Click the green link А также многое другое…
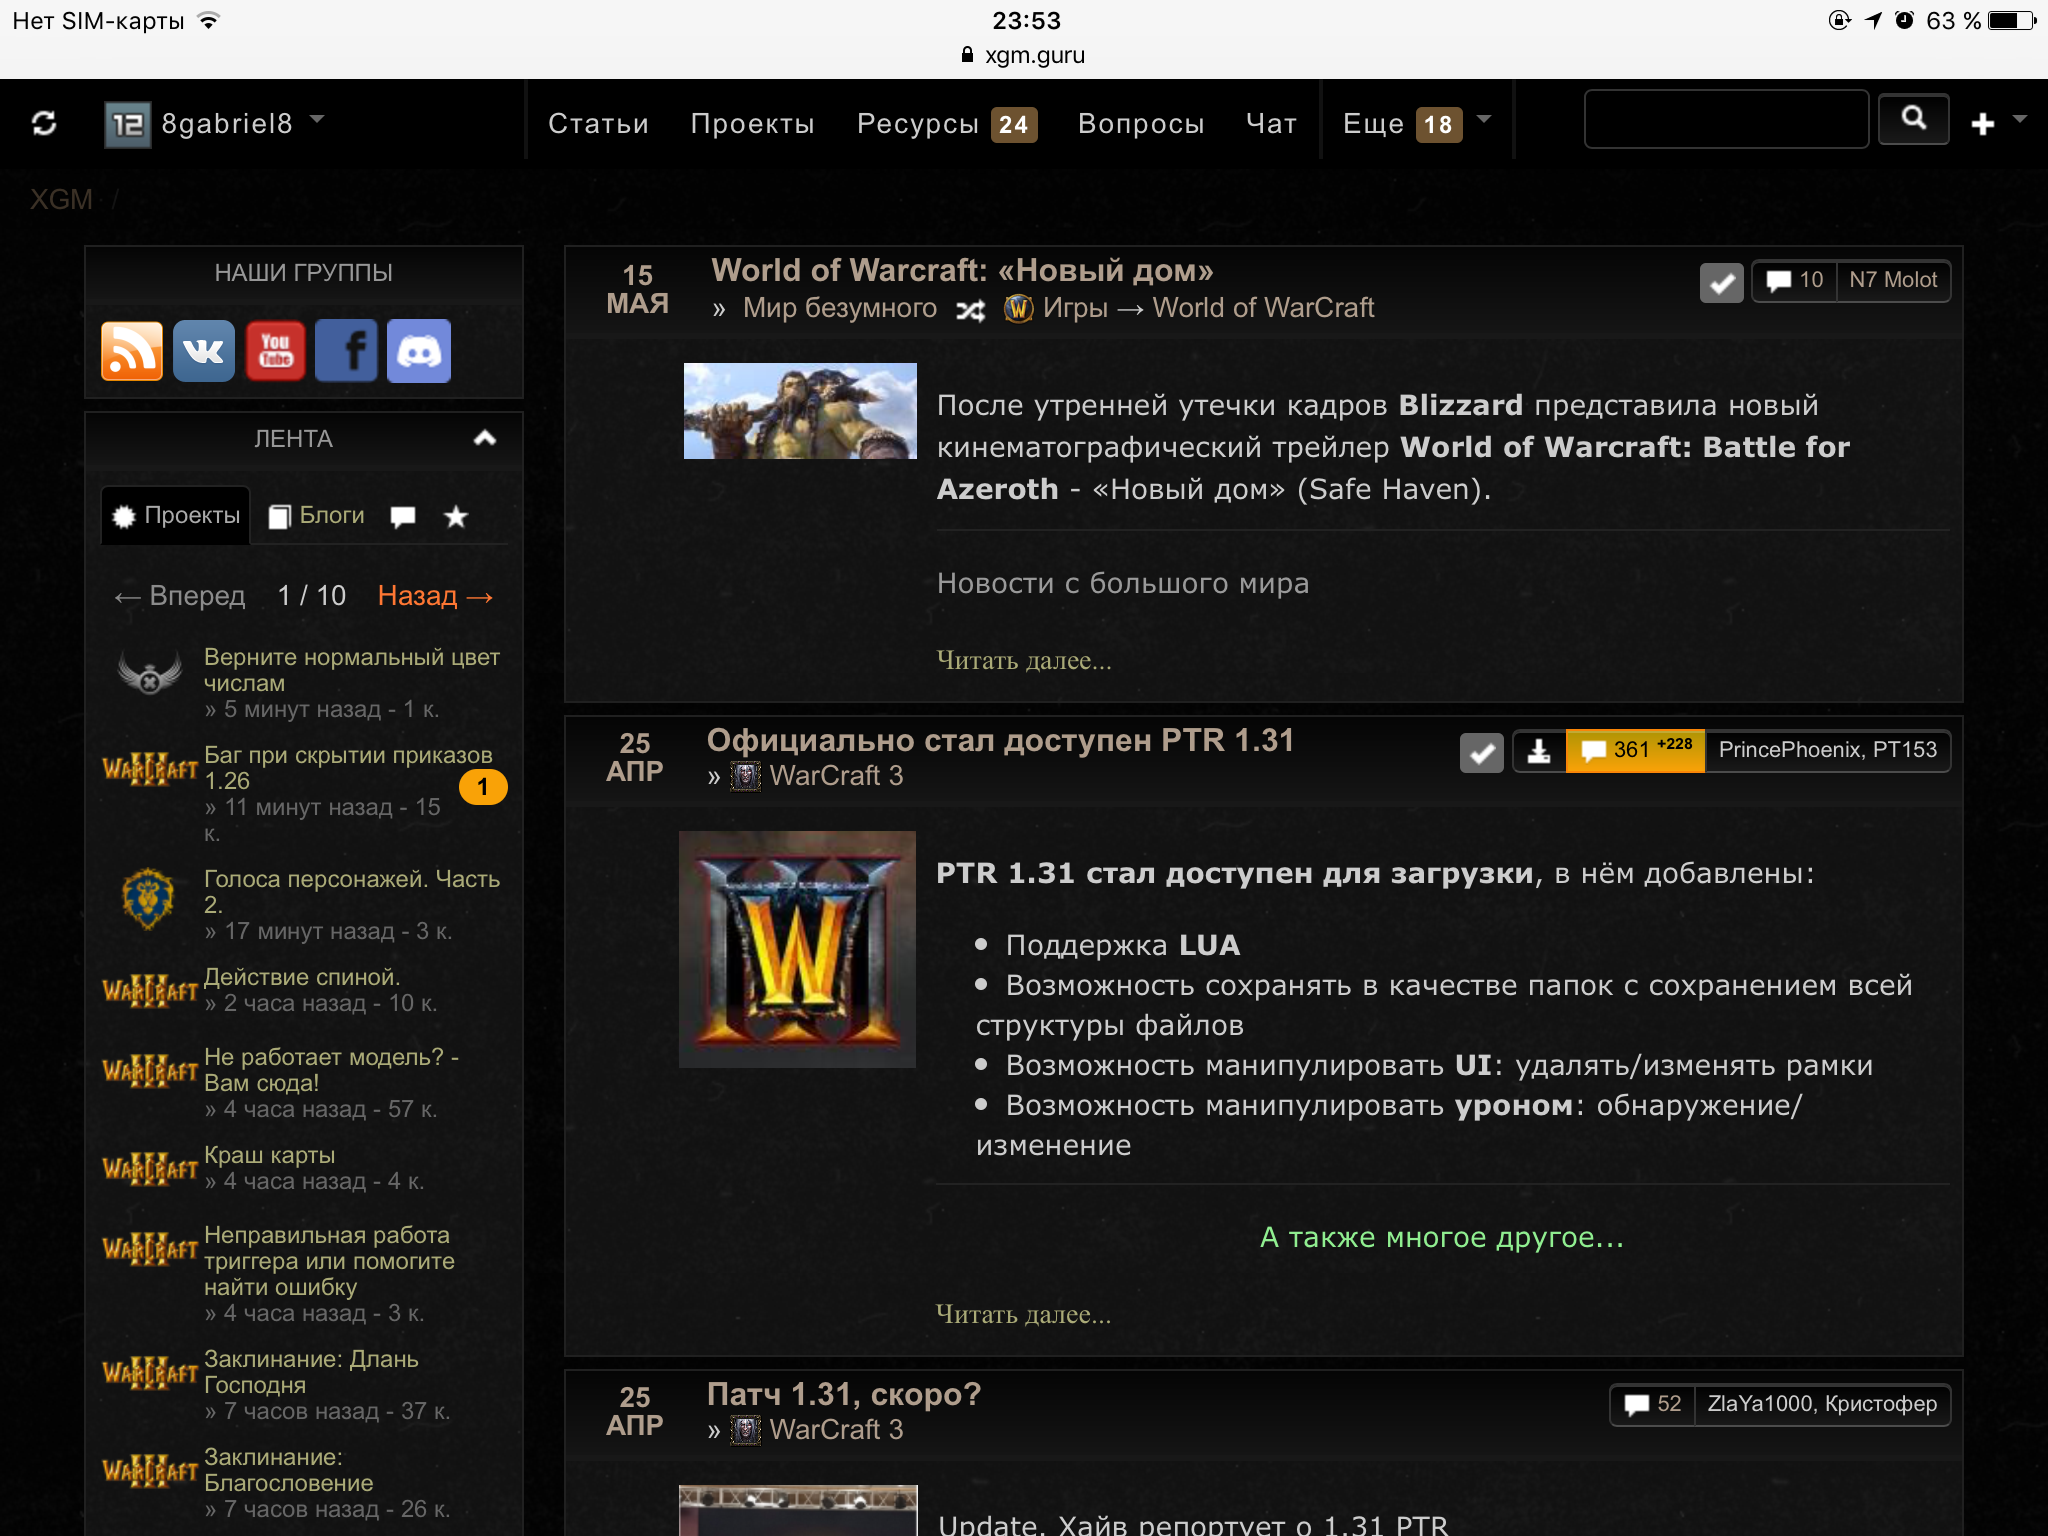This screenshot has width=2048, height=1536. tap(1442, 1237)
